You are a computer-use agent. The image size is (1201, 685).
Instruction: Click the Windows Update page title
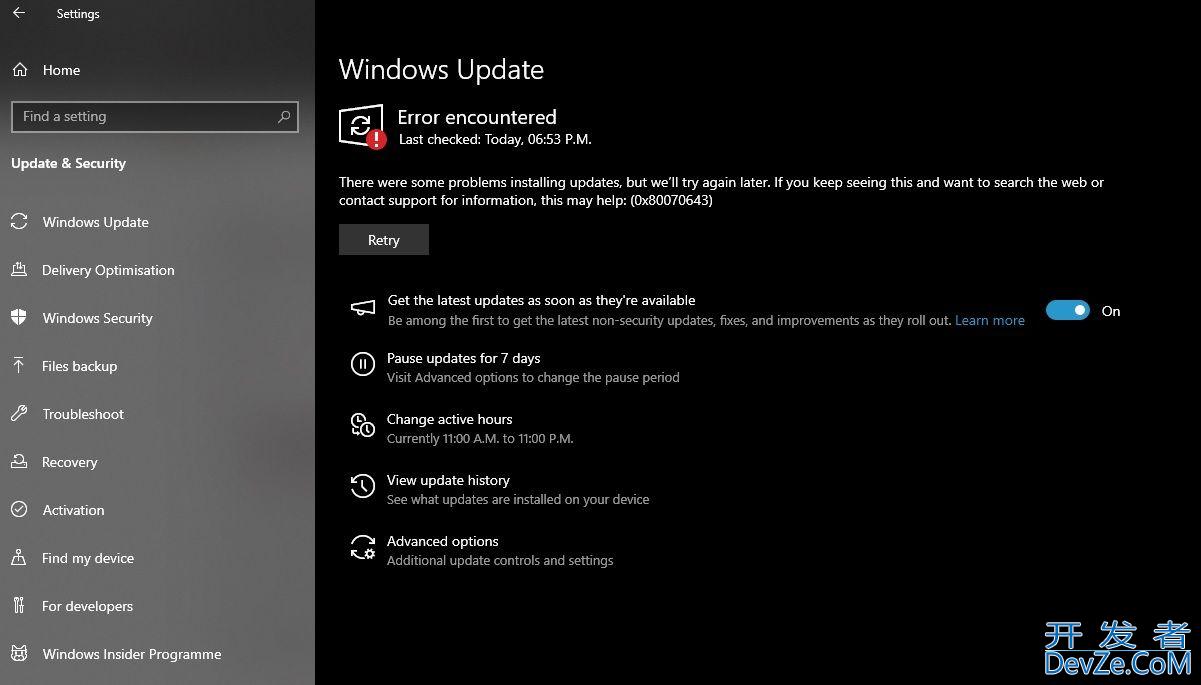pos(441,70)
